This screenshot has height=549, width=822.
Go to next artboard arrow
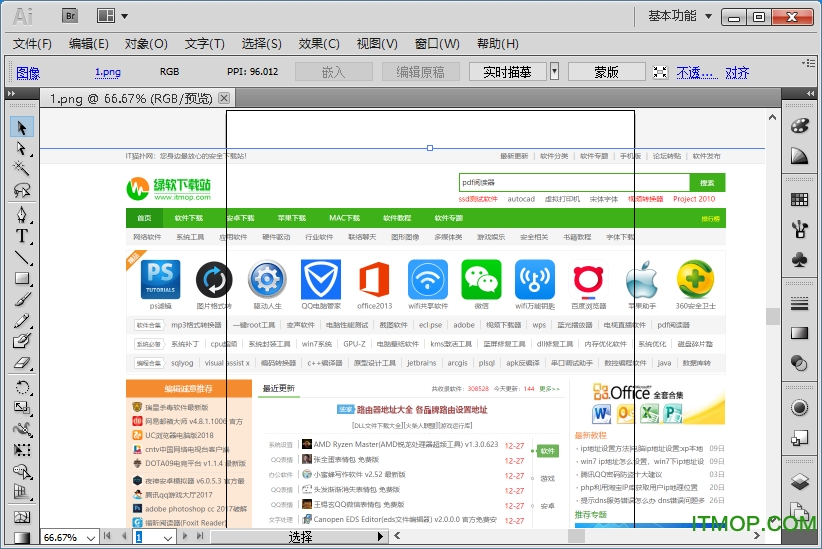click(x=185, y=536)
